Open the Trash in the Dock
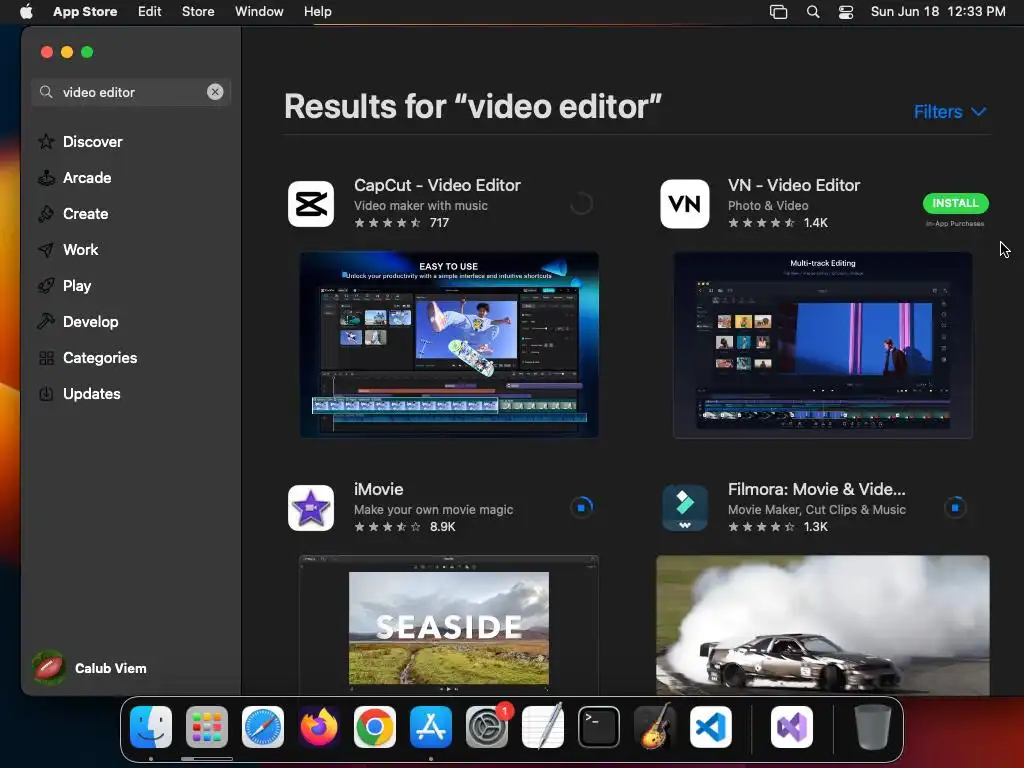Image resolution: width=1024 pixels, height=768 pixels. pos(872,727)
